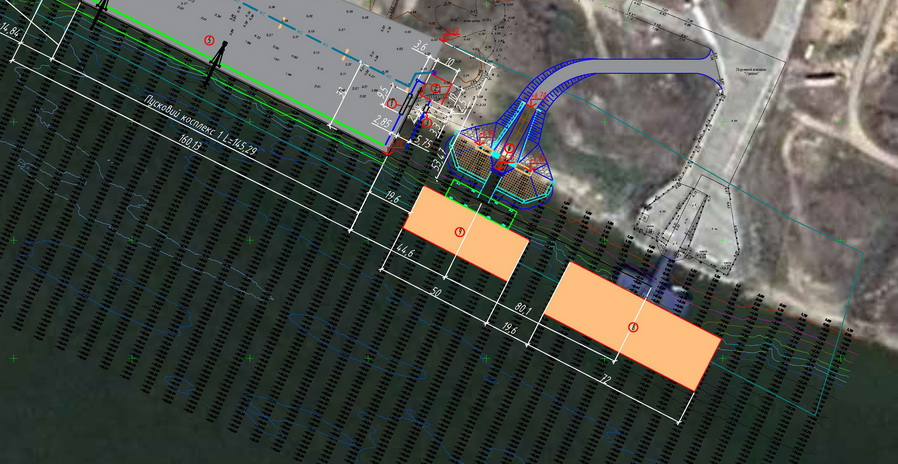Click the 19,6 dimension next to 160,13
The image size is (898, 464).
tap(392, 199)
